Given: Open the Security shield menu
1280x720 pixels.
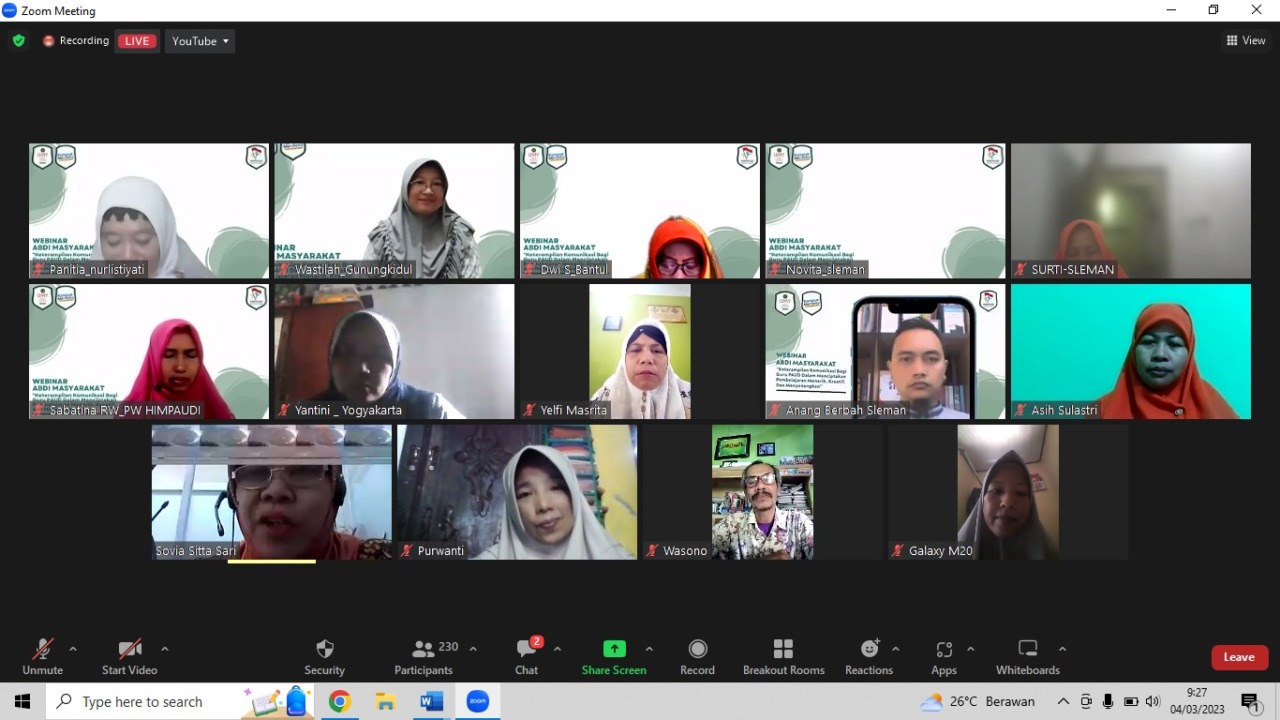Looking at the screenshot, I should point(324,657).
